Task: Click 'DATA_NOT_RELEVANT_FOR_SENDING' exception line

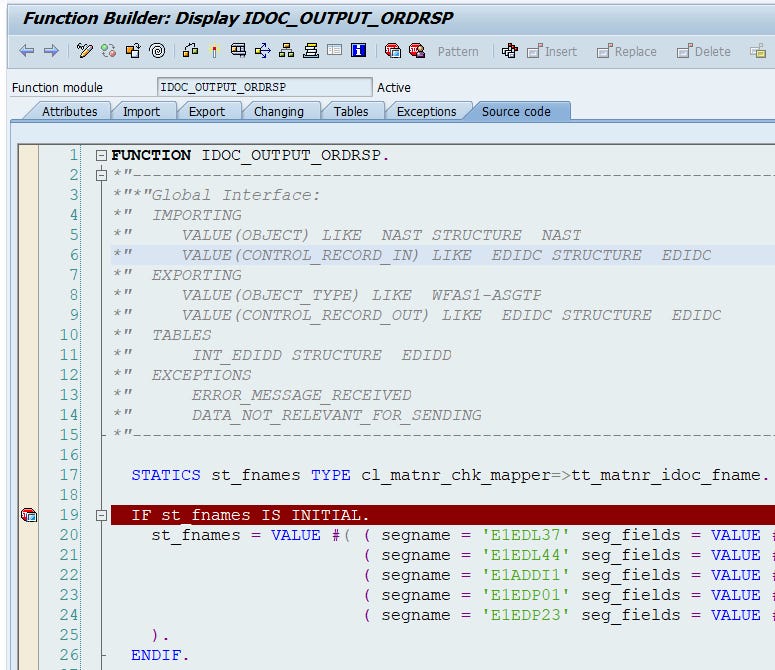Action: [x=337, y=415]
